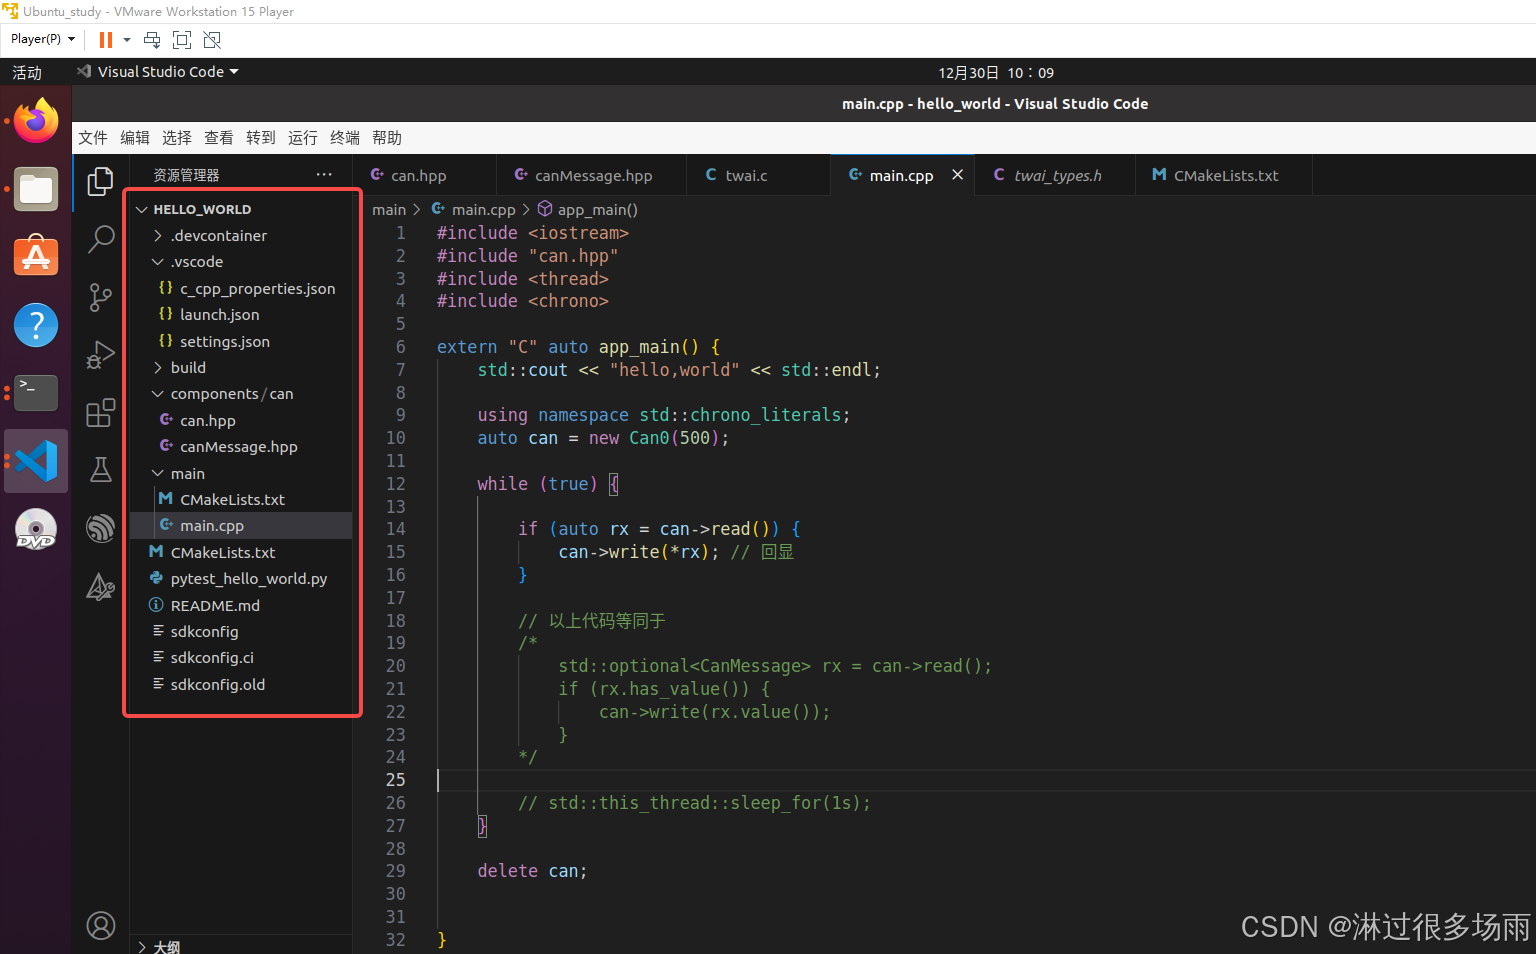Open Run and Debug view
The width and height of the screenshot is (1536, 954).
click(101, 355)
